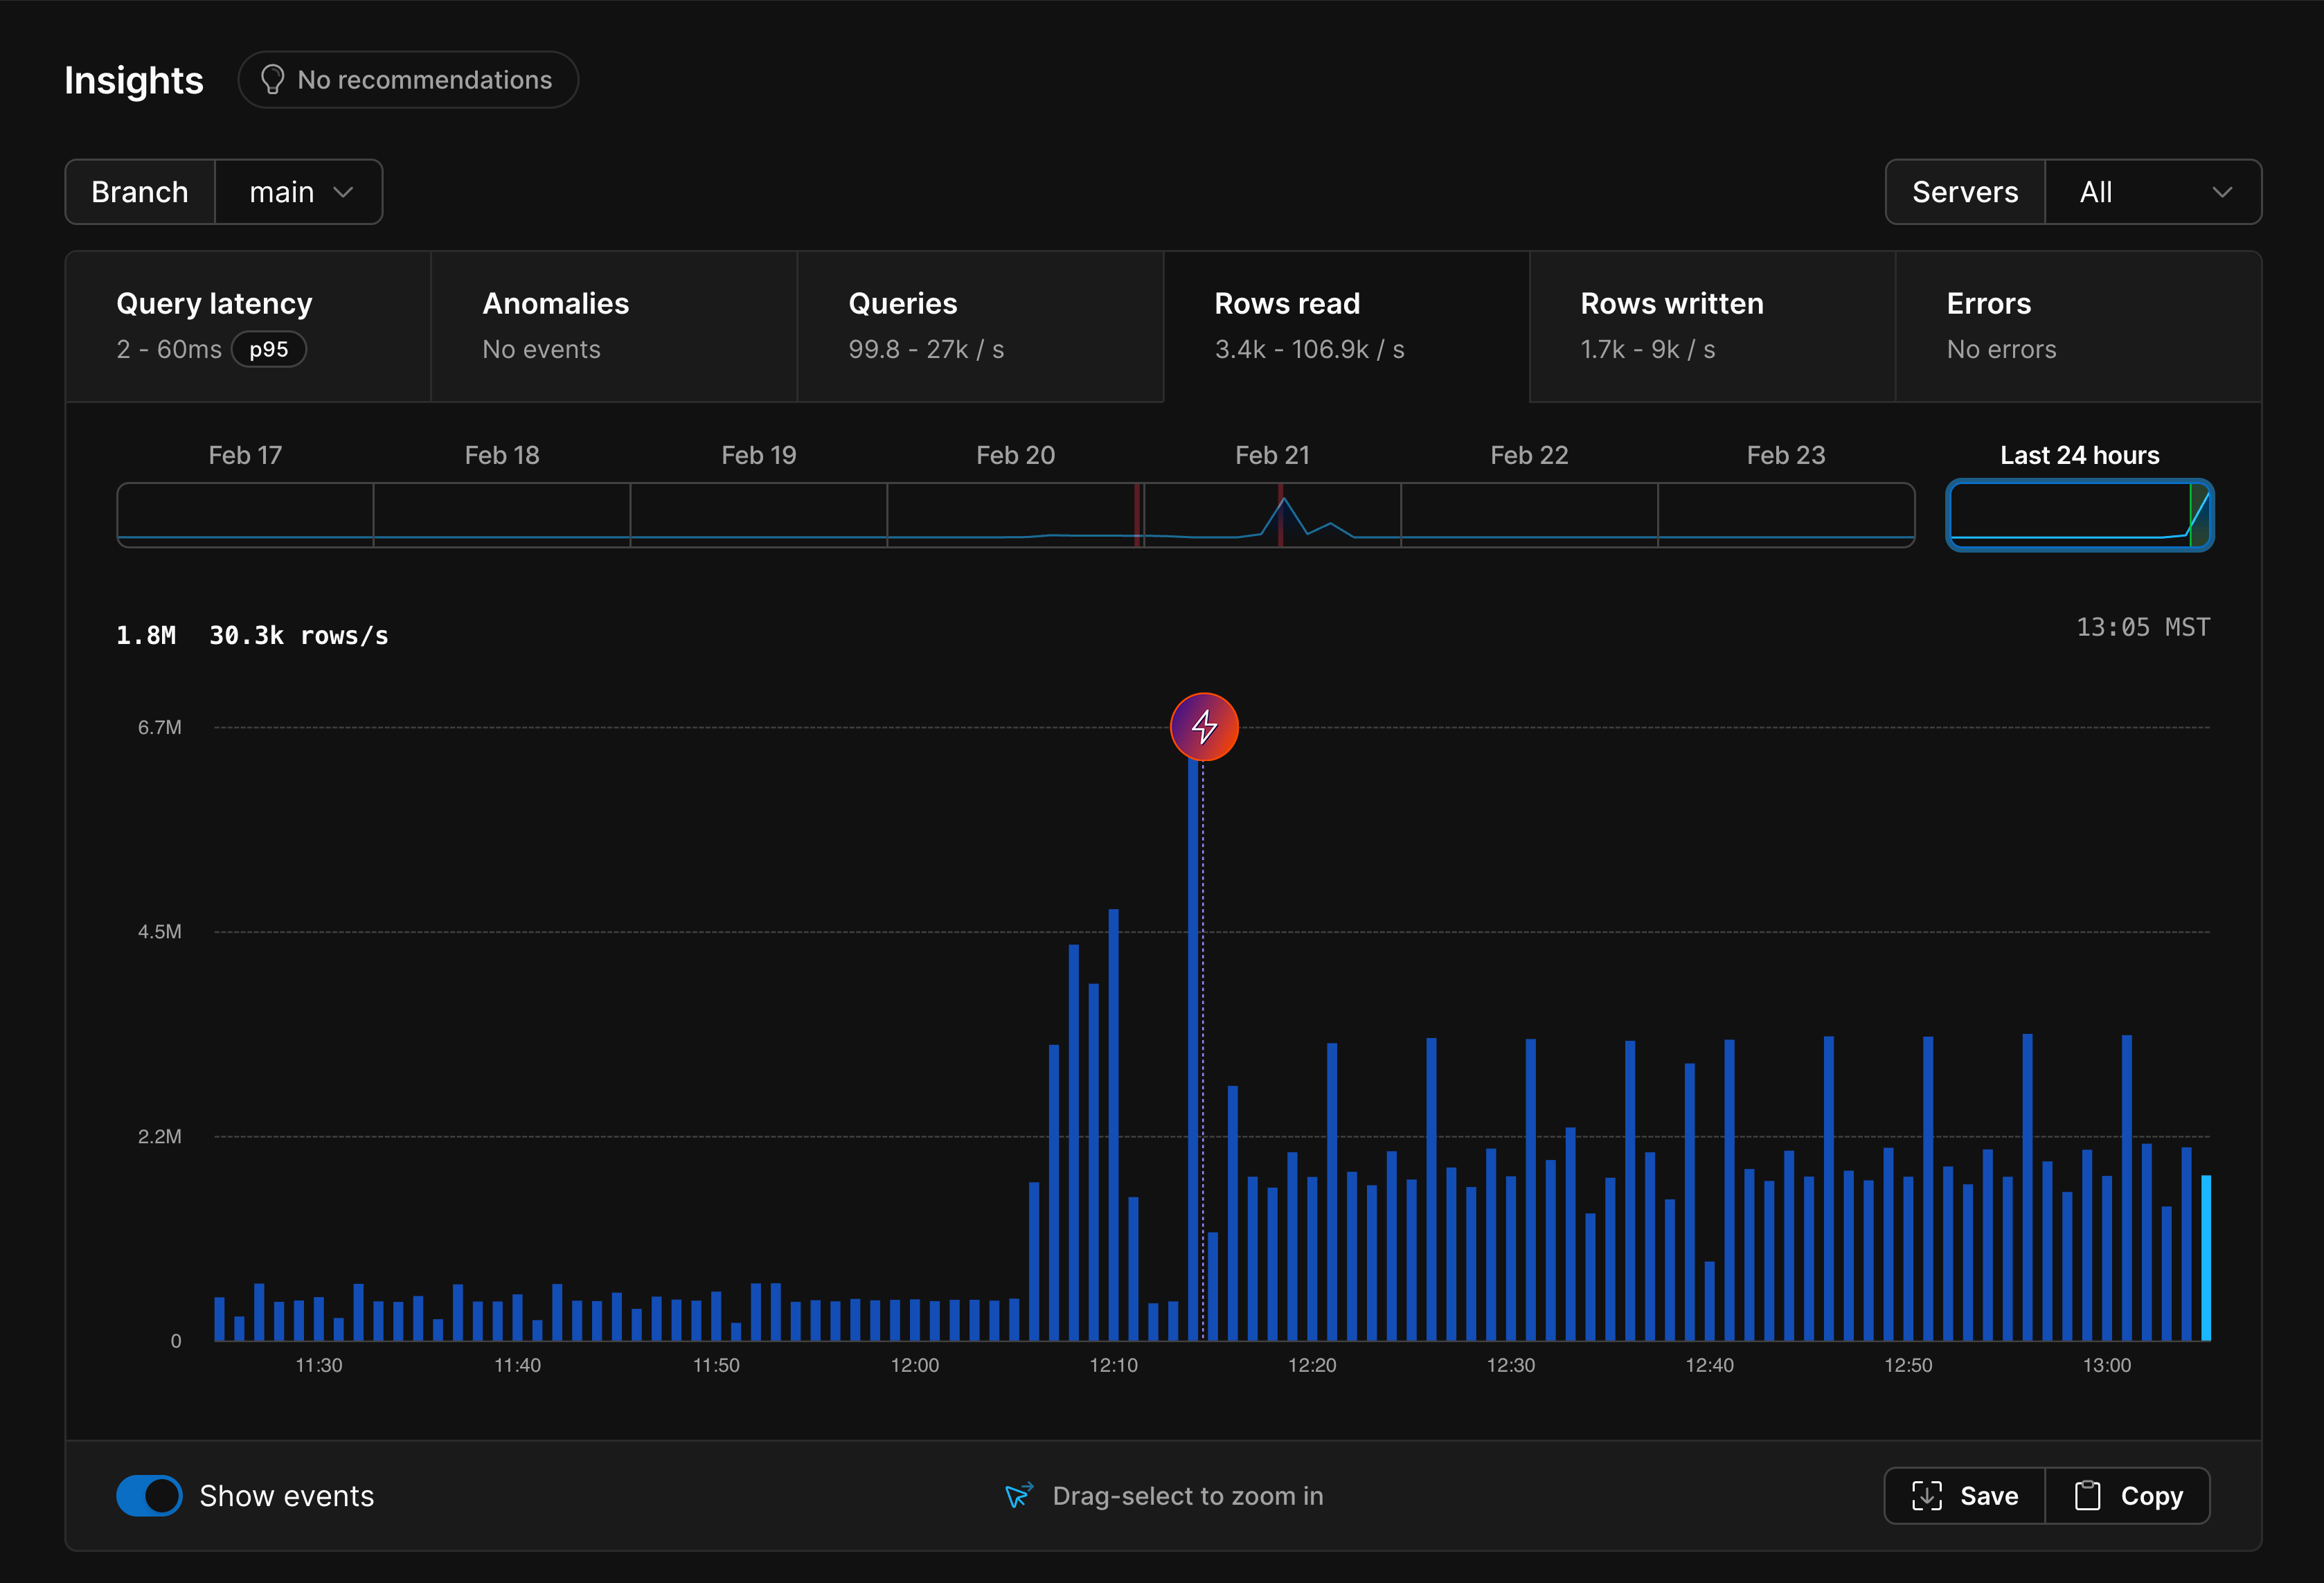The image size is (2324, 1583).
Task: Click the drag-select cursor arrow icon
Action: 1017,1496
